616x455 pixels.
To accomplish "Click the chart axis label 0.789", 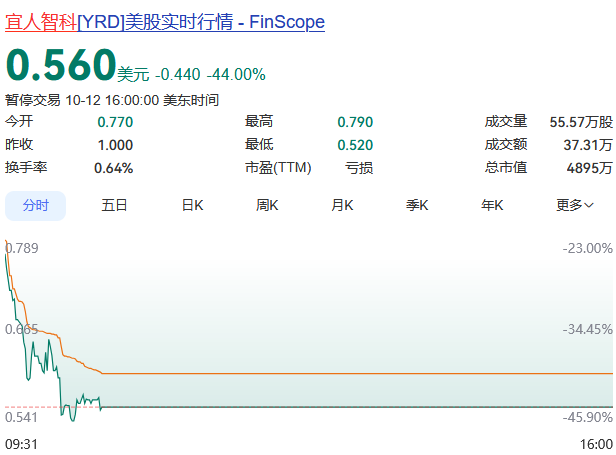I will click(x=22, y=248).
